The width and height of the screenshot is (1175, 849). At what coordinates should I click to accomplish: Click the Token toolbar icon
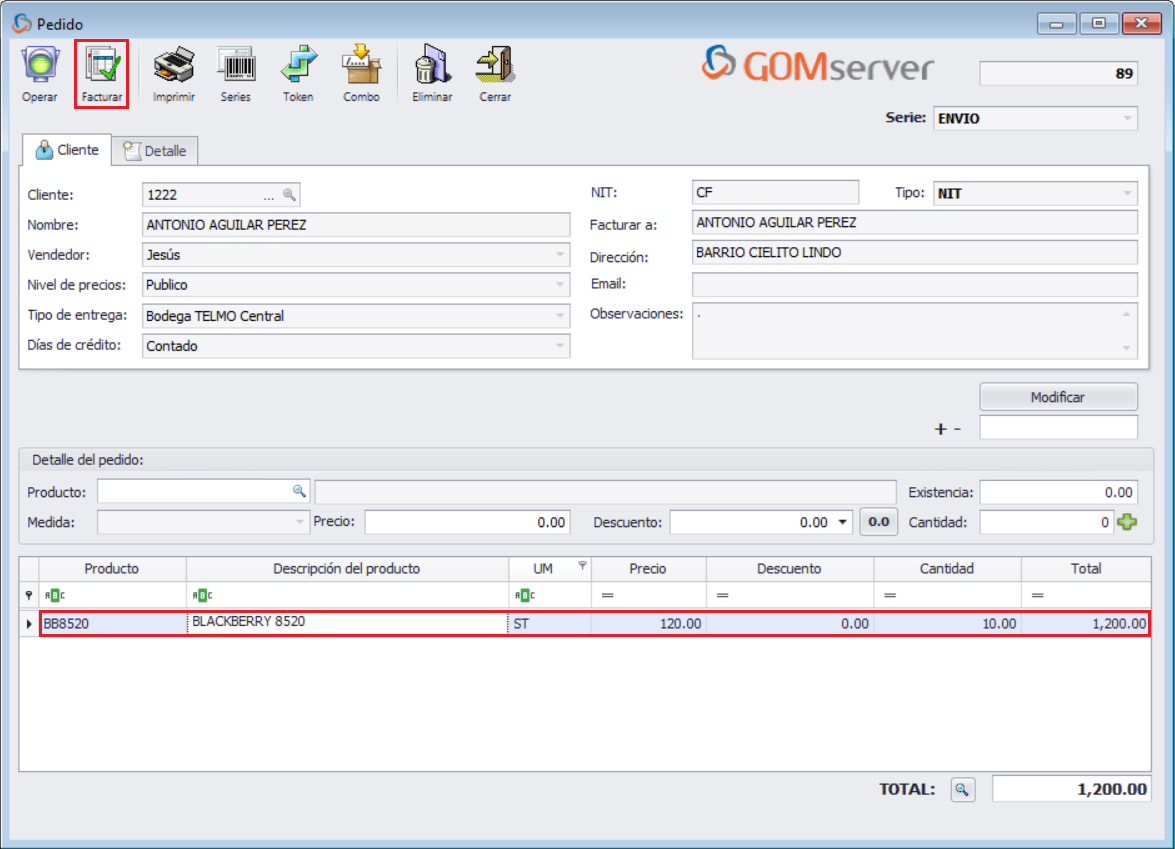click(298, 68)
